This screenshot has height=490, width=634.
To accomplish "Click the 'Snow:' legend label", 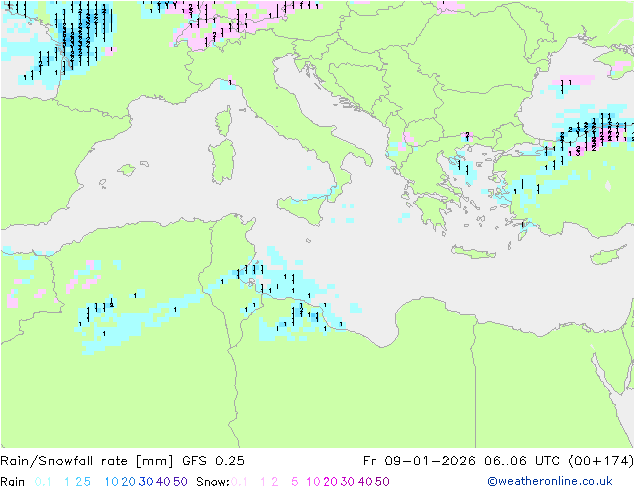I will [x=213, y=482].
